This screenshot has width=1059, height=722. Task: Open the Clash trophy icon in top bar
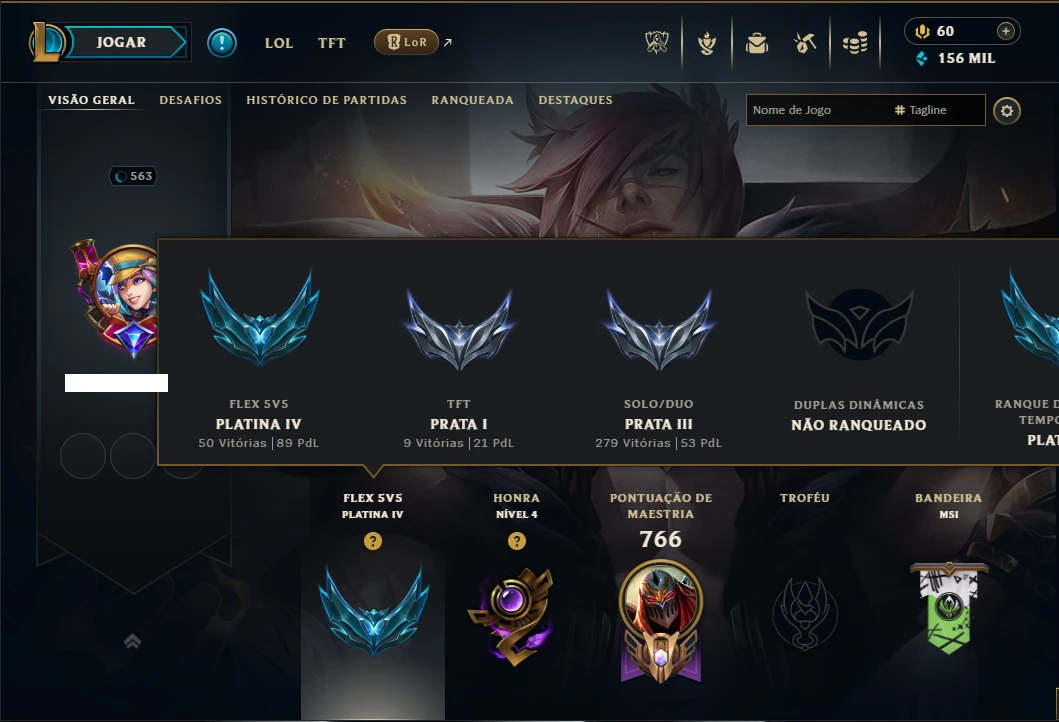click(656, 43)
